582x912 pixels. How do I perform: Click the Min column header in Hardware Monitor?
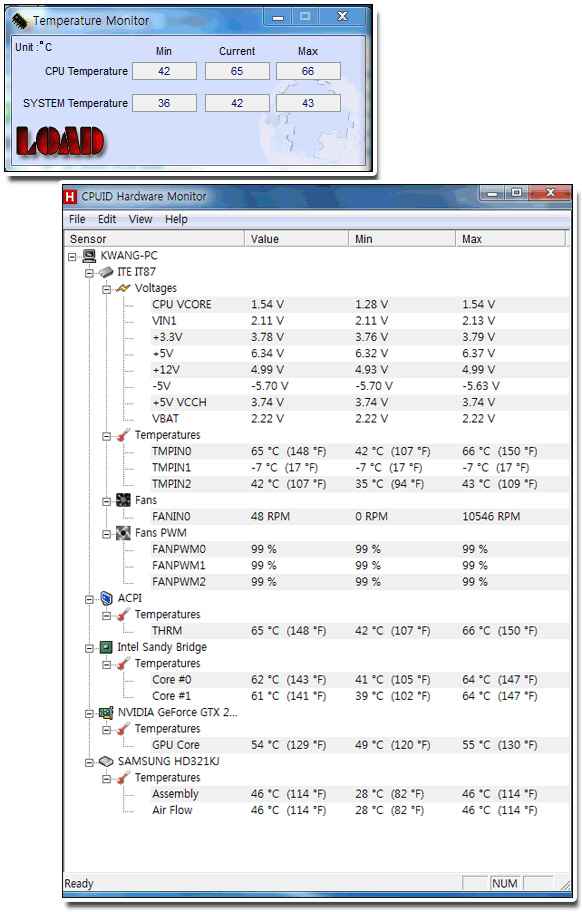402,238
